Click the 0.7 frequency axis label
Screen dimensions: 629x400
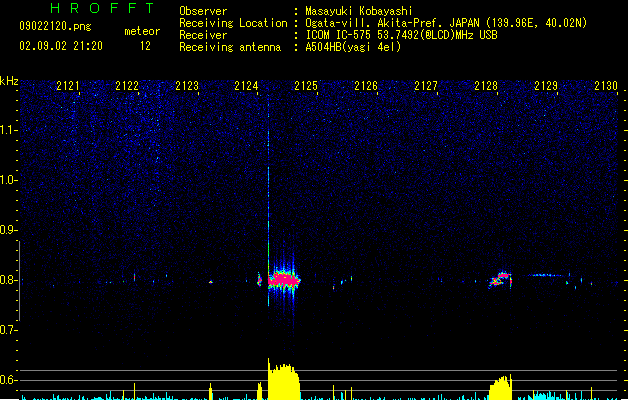coord(8,330)
